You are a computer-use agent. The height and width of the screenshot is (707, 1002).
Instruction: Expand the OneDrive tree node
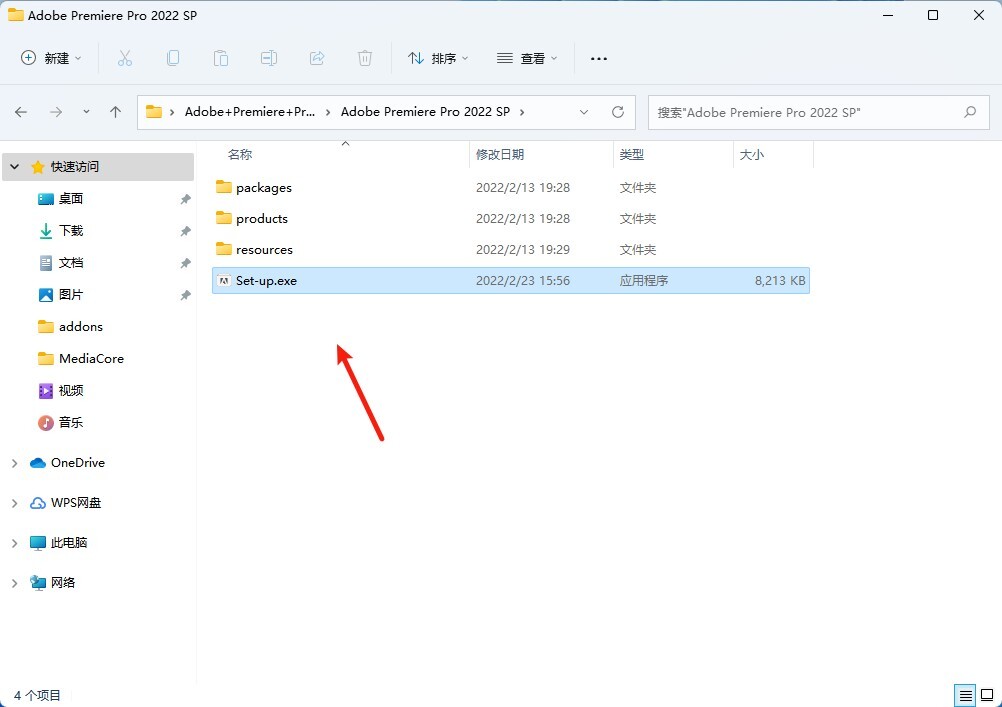tap(15, 463)
